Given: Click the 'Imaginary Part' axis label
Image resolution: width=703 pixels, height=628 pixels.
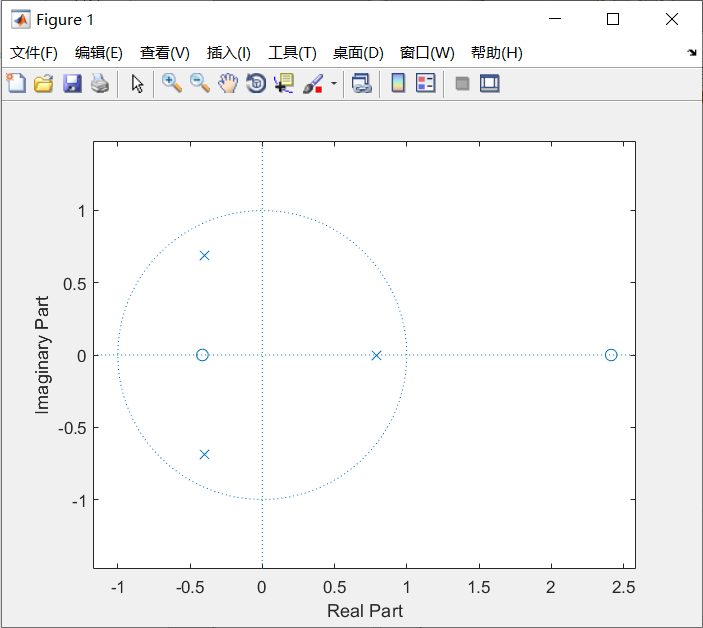Looking at the screenshot, I should (x=42, y=355).
